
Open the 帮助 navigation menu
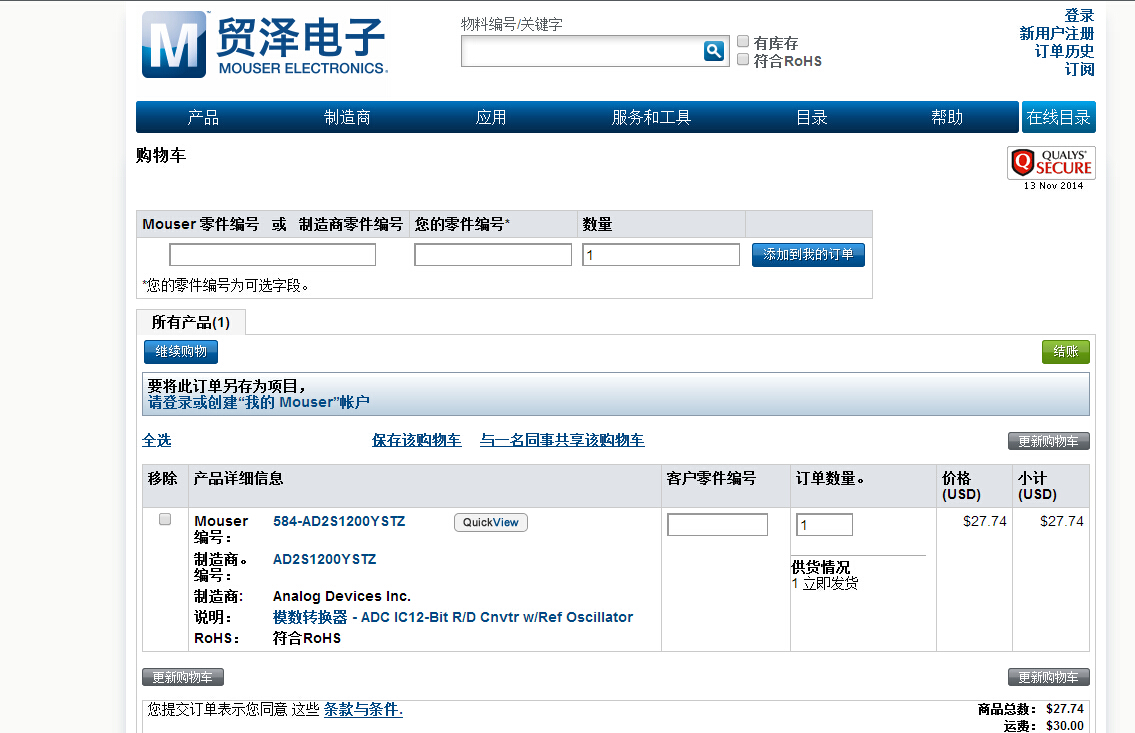947,117
